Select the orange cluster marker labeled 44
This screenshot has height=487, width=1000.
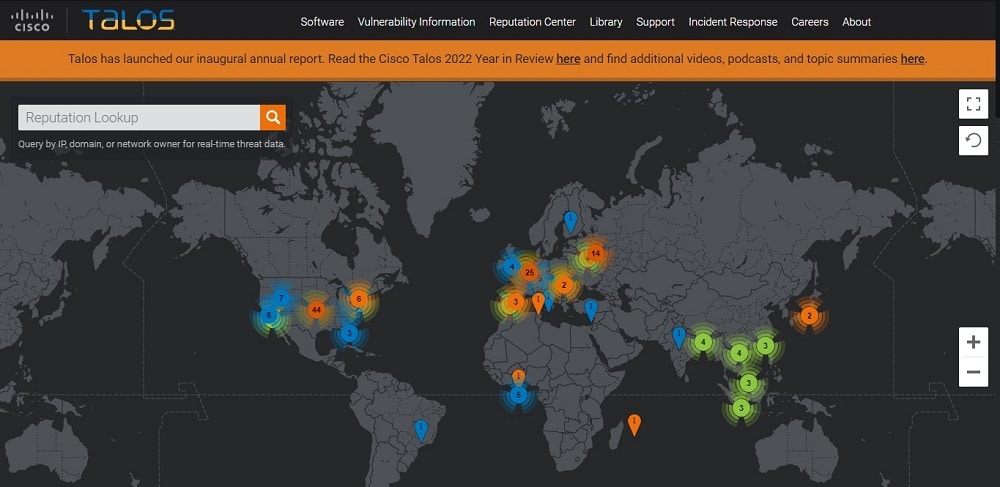pos(316,310)
